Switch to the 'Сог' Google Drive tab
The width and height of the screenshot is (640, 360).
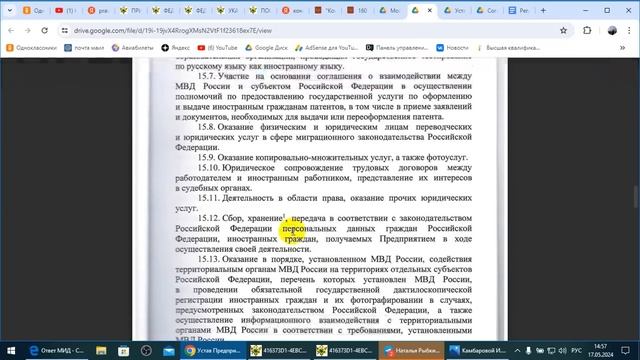(x=487, y=11)
